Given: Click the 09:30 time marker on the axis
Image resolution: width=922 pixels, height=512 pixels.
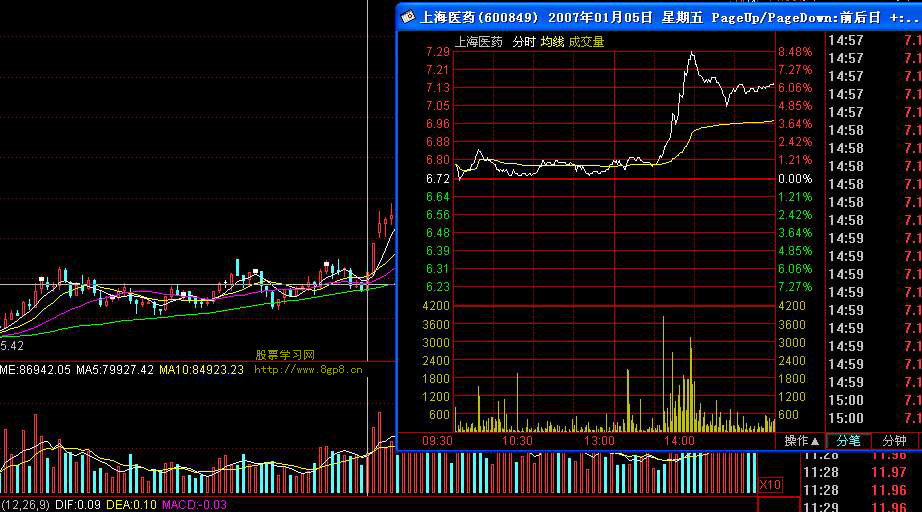Looking at the screenshot, I should 437,441.
